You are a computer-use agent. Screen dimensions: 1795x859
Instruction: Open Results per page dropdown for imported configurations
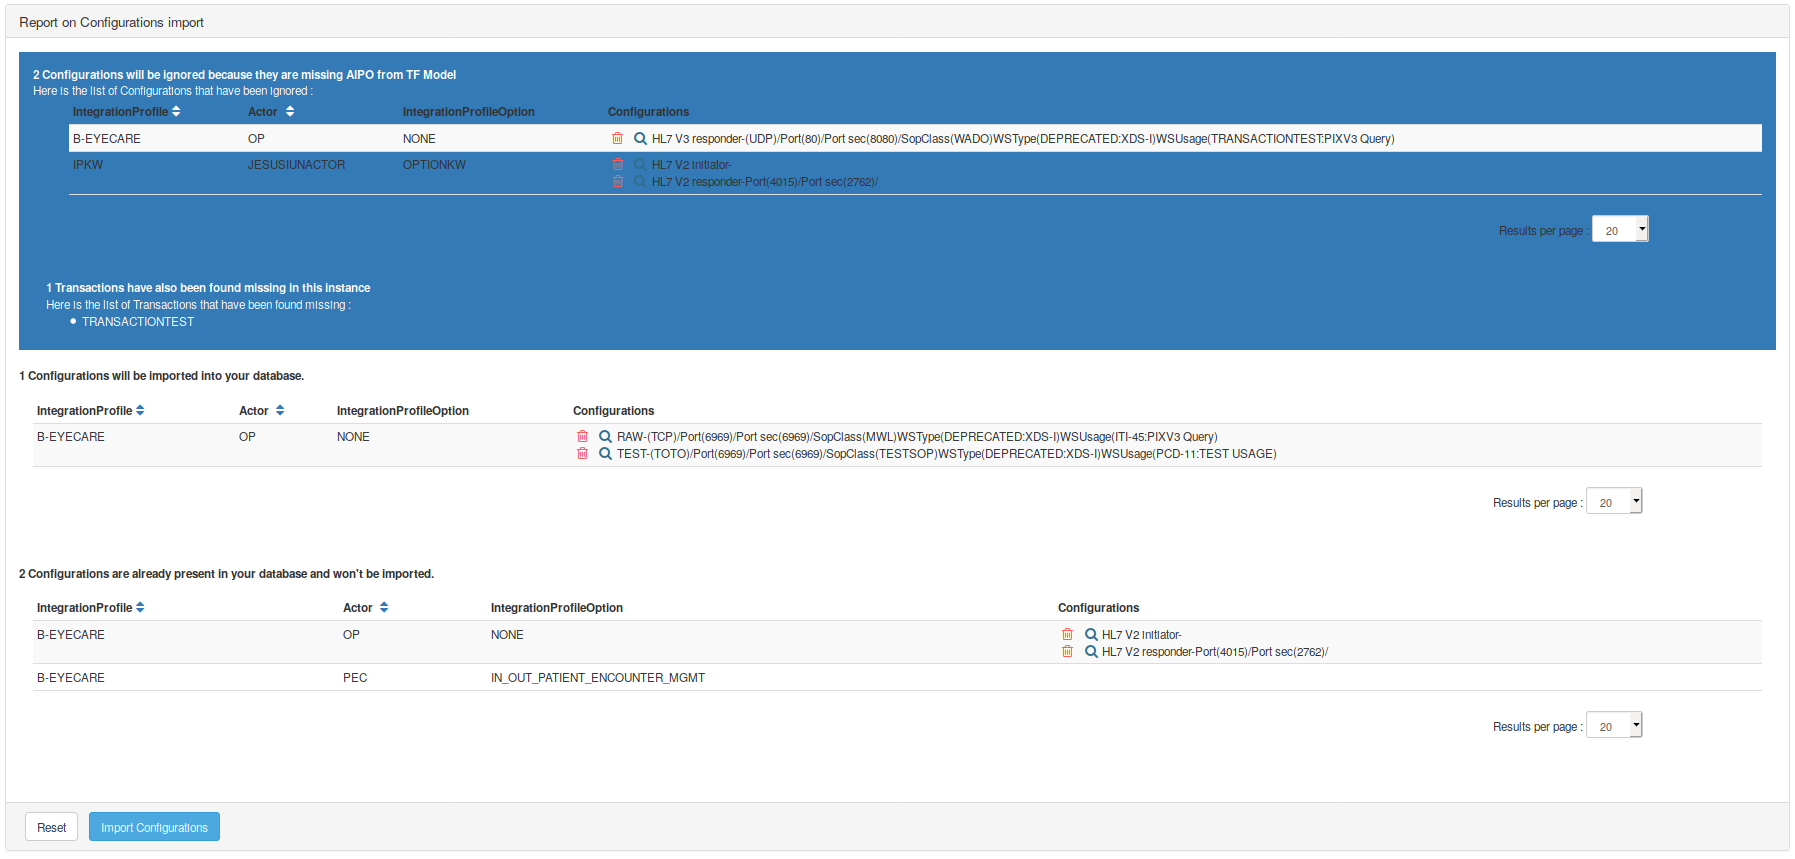click(x=1613, y=502)
